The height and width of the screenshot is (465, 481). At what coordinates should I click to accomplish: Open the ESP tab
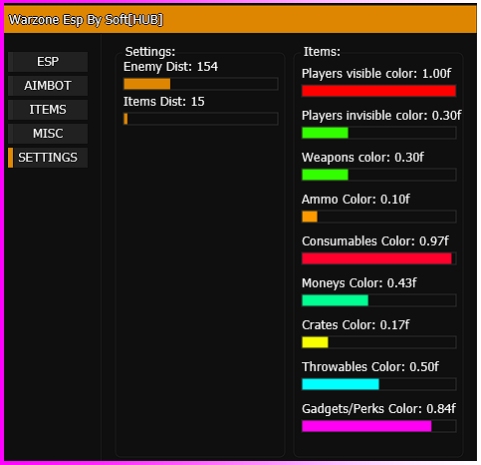point(48,62)
